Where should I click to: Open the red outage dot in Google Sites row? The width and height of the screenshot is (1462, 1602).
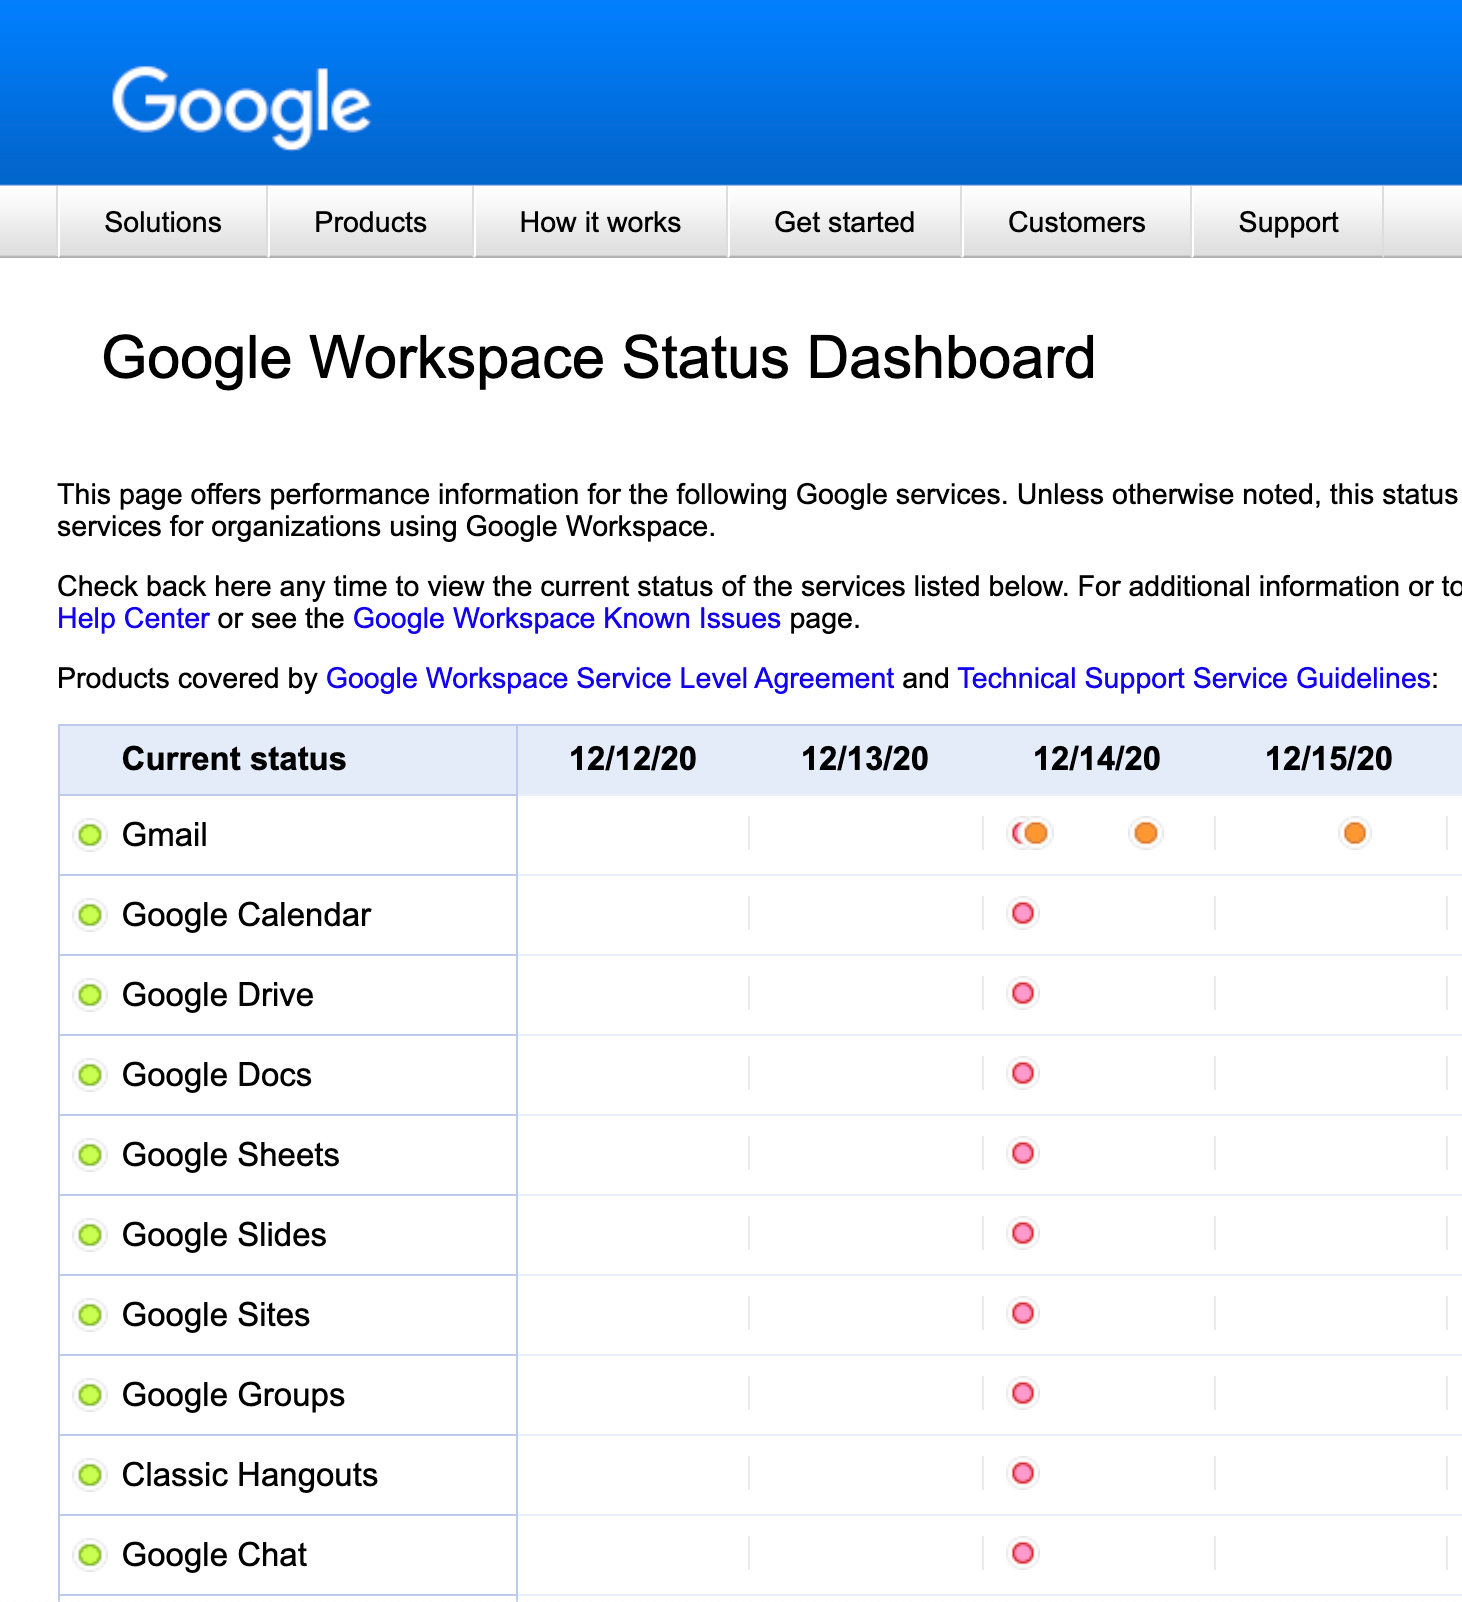point(1023,1313)
